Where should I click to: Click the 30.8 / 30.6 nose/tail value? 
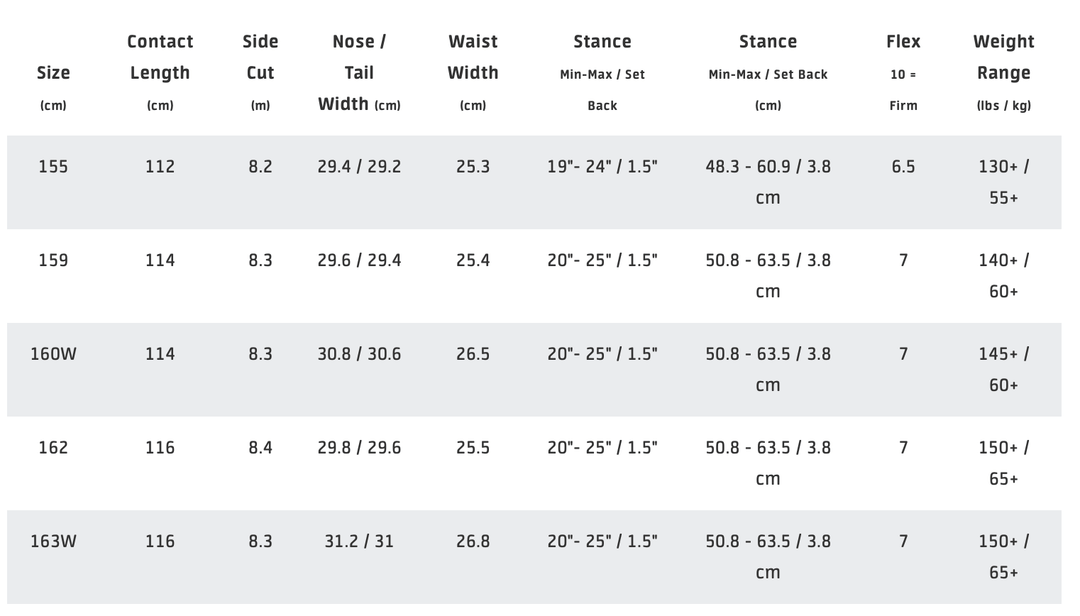coord(359,354)
